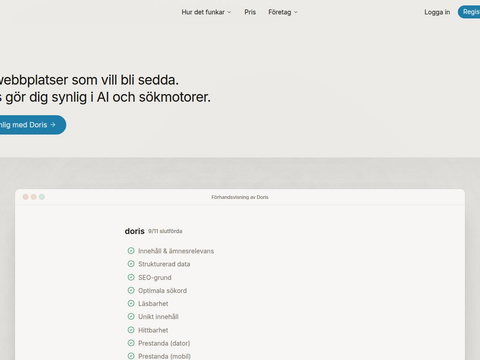Click the 'doris' heading in preview
Viewport: 480px width, 360px height.
point(135,231)
